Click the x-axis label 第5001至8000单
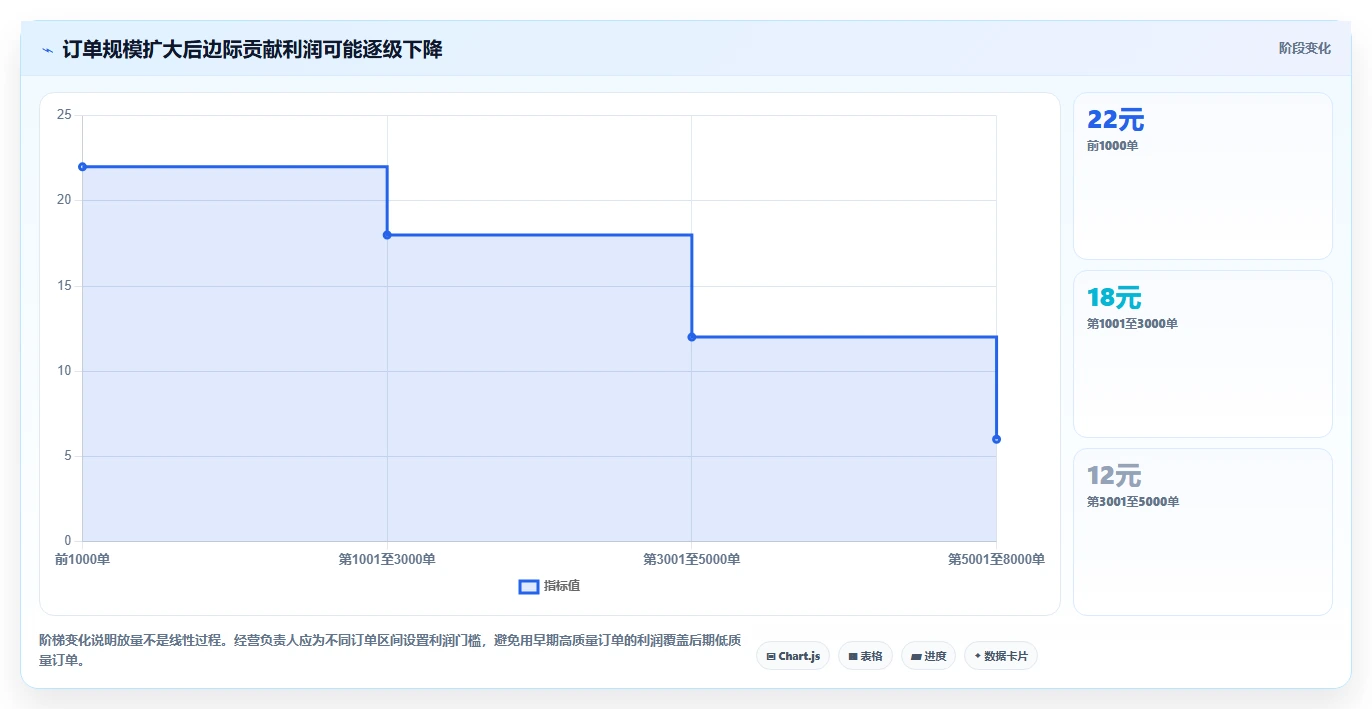 coord(996,559)
